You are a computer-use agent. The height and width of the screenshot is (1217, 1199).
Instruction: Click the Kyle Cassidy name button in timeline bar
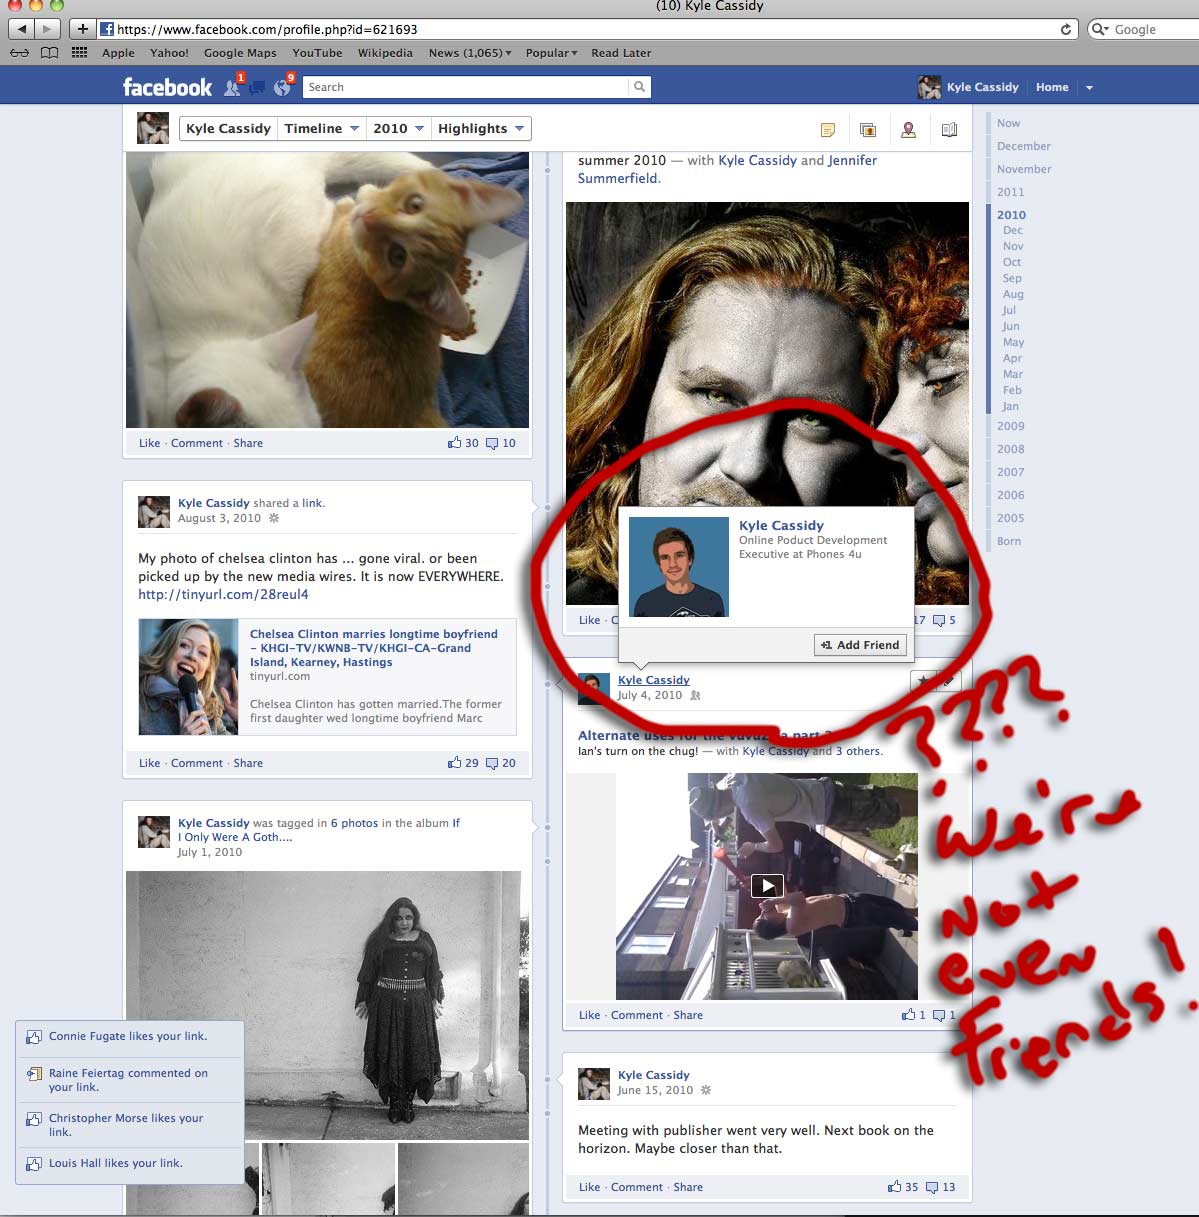[228, 128]
